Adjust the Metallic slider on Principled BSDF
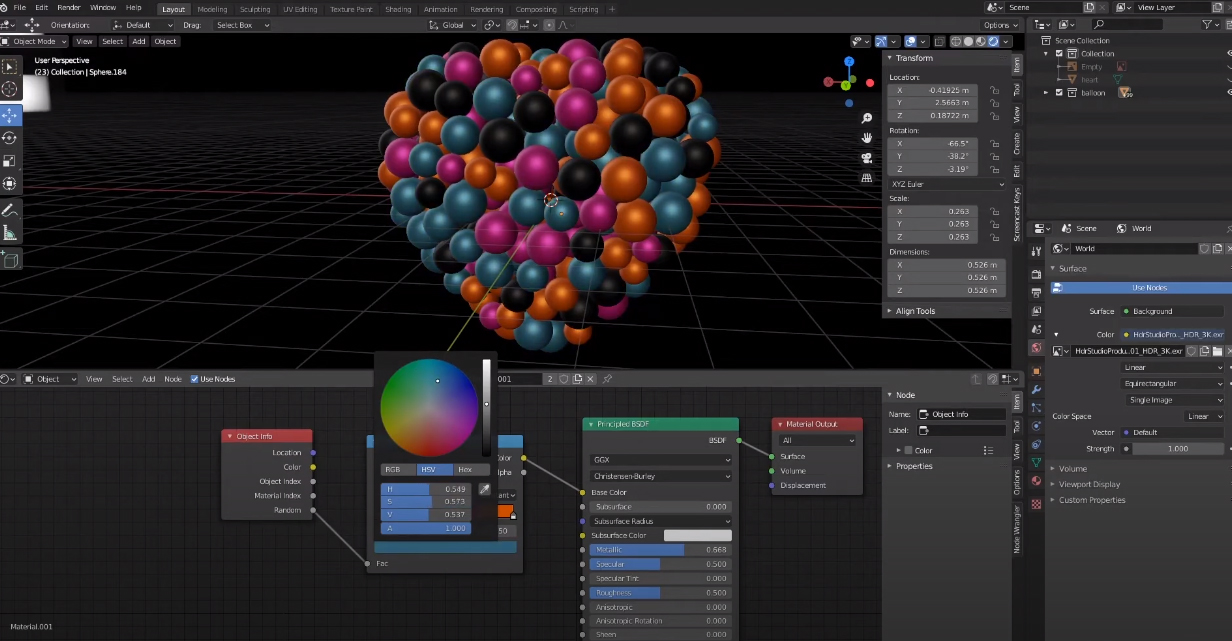 (660, 550)
